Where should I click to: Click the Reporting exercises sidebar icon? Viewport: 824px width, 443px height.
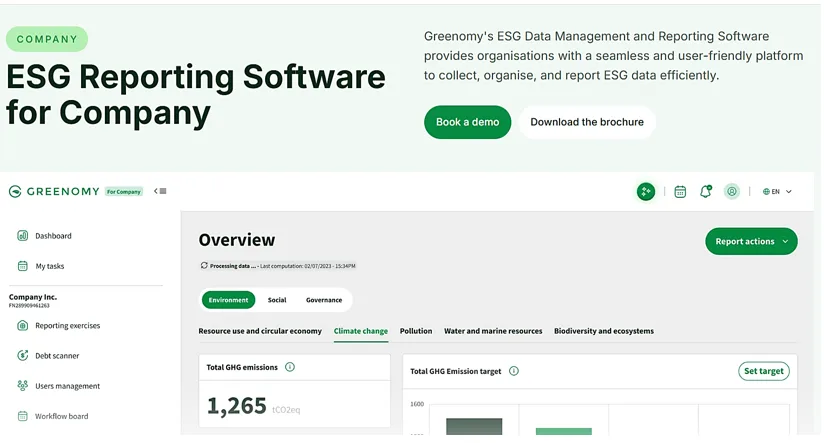(x=23, y=325)
